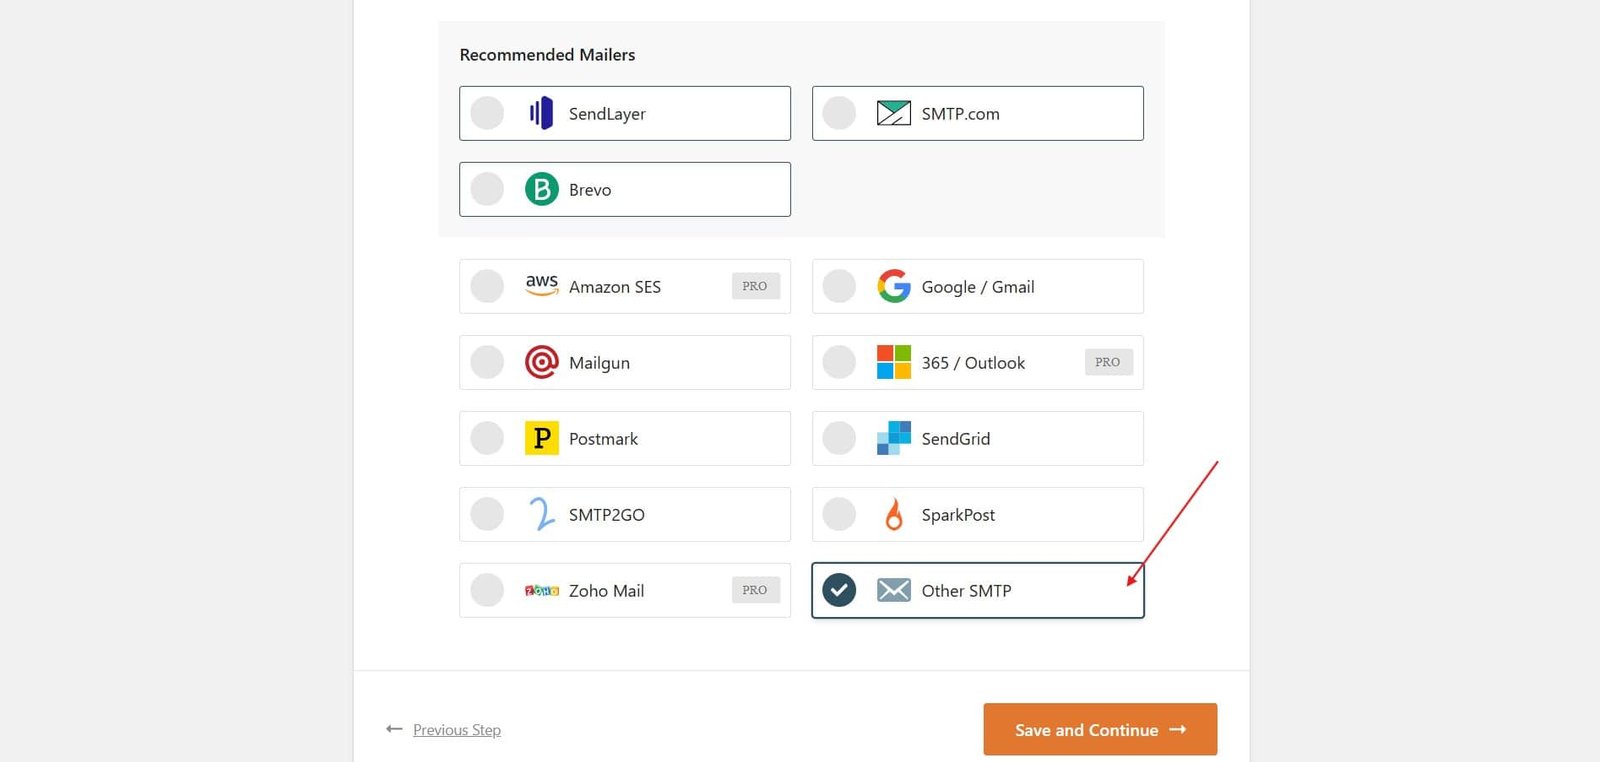The width and height of the screenshot is (1600, 762).
Task: Click the 365 / Outlook Microsoft icon
Action: pos(891,362)
